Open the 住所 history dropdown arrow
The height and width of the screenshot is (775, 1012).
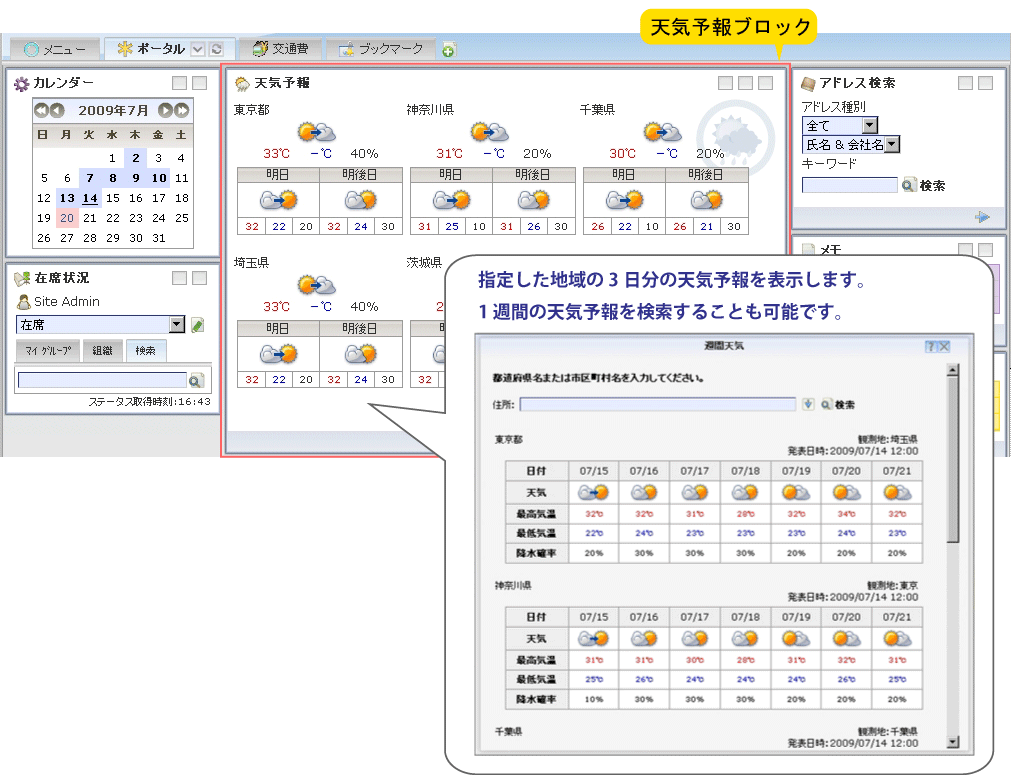coord(808,404)
